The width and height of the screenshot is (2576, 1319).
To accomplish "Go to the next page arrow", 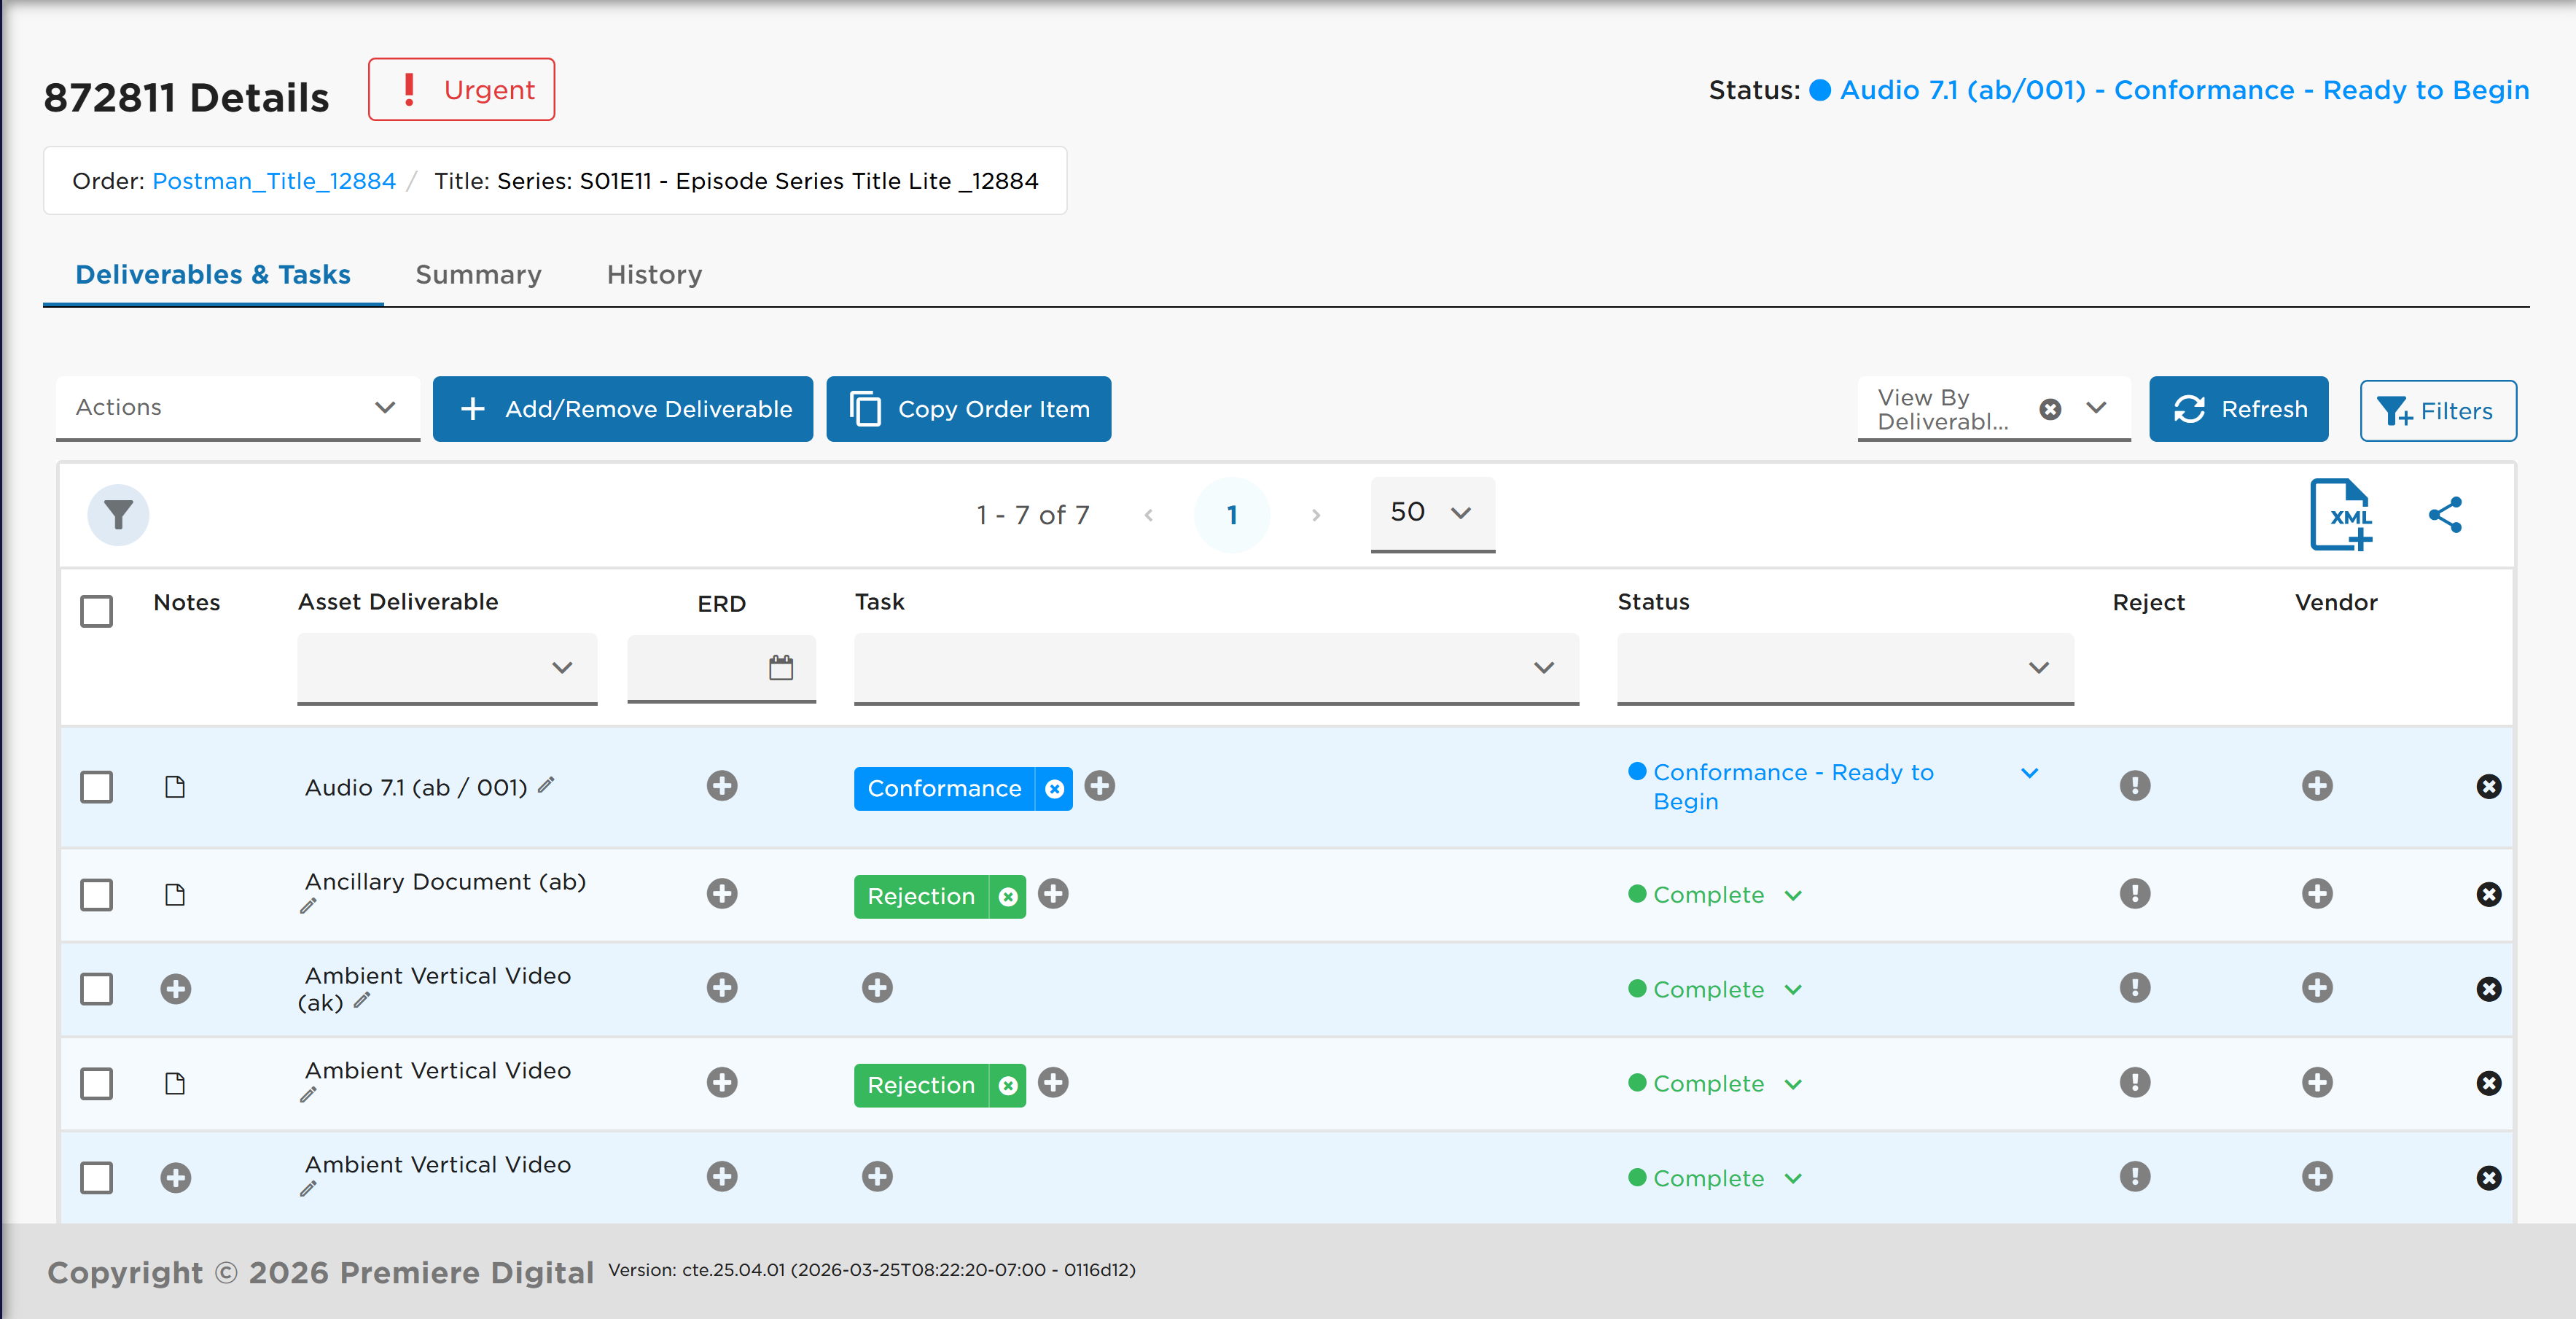I will (1316, 516).
